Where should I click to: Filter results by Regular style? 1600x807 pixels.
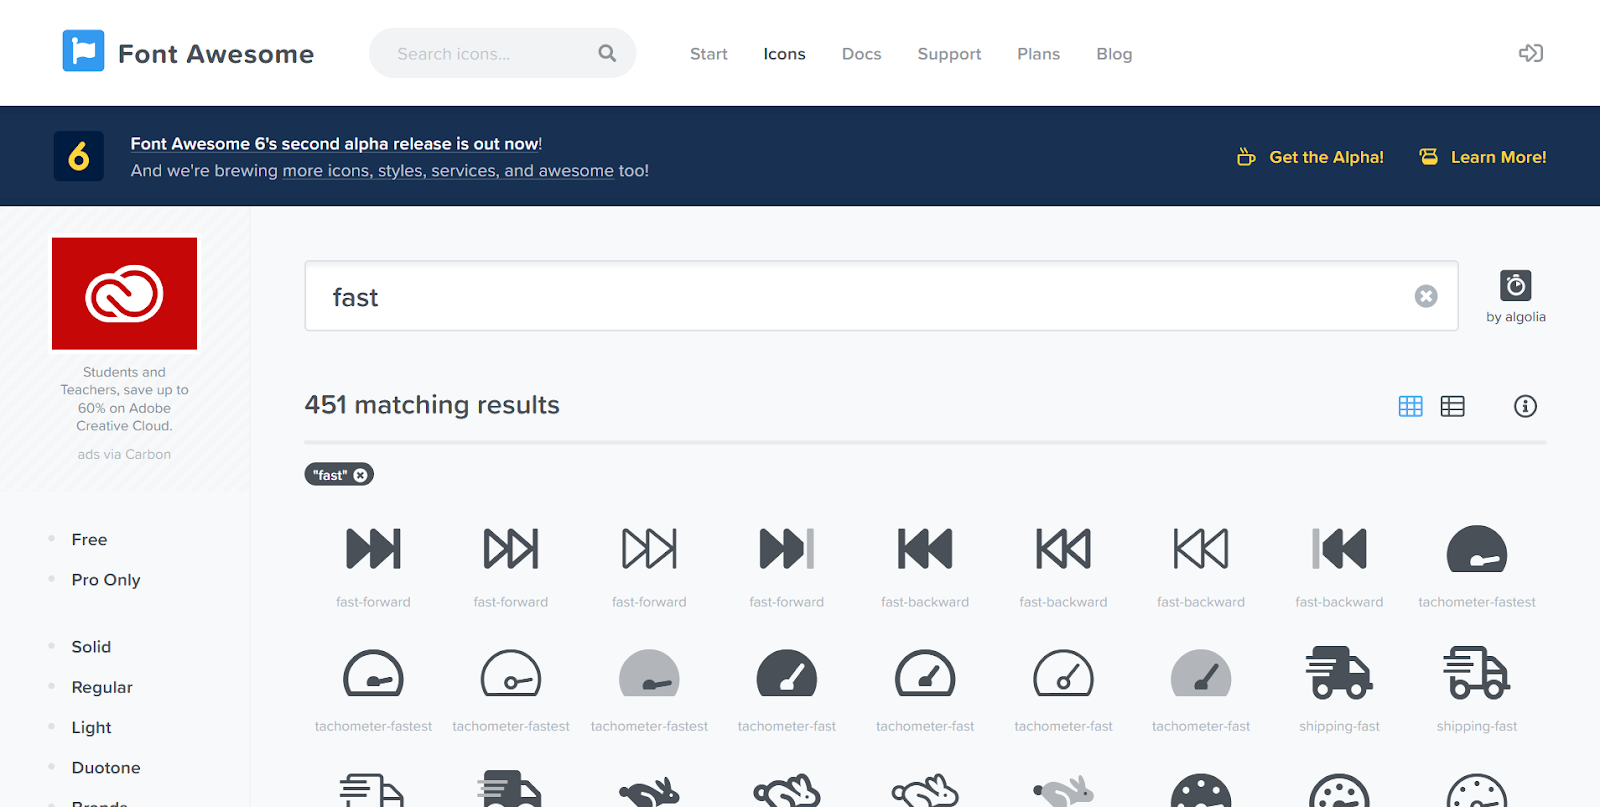click(102, 688)
